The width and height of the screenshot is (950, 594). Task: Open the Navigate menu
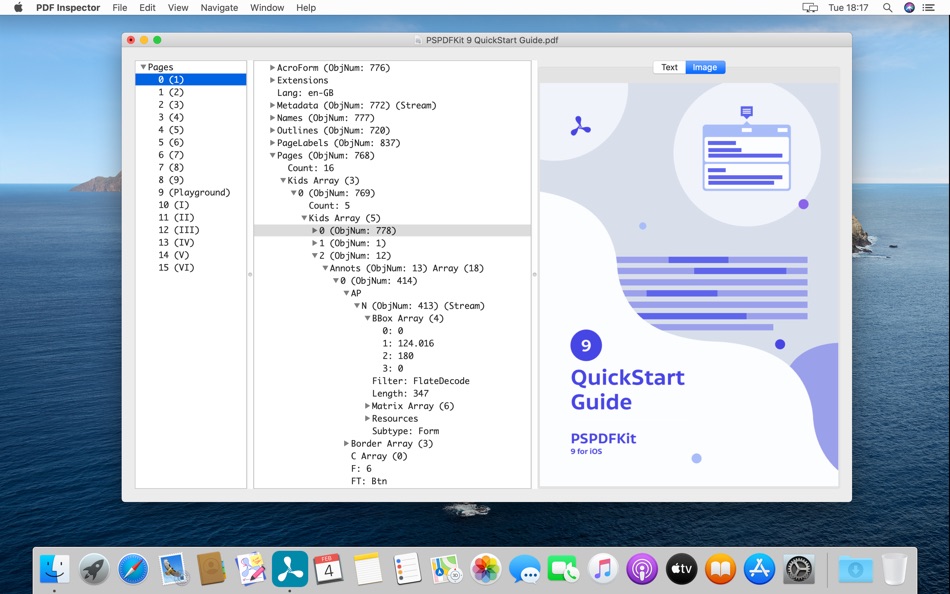(219, 8)
